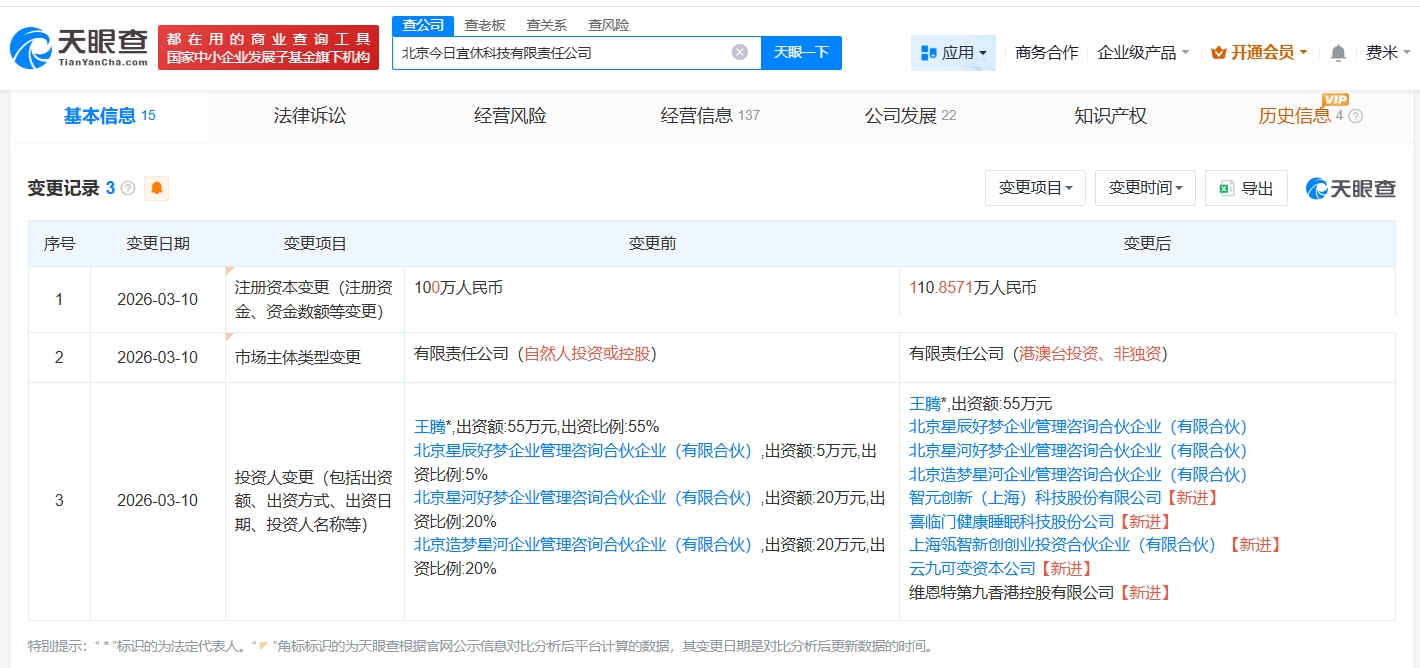This screenshot has height=668, width=1420.
Task: Open 智元创新（上海）科技股份有限公司 link
Action: pyautogui.click(x=1035, y=497)
